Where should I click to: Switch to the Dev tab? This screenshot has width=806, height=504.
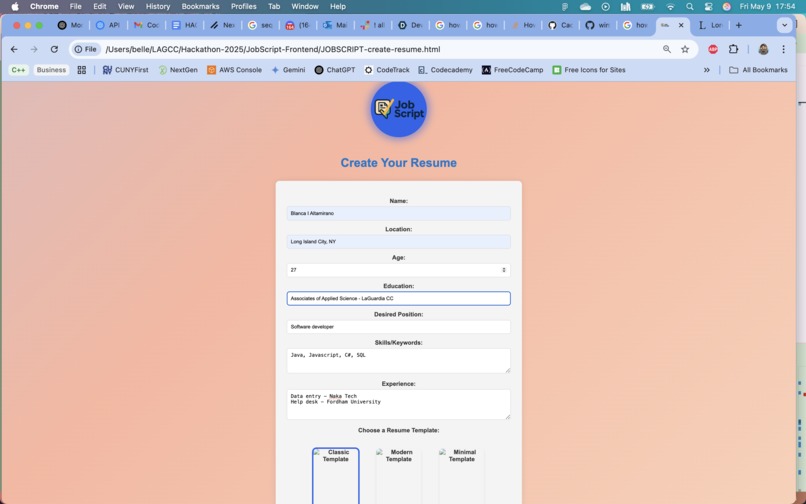(410, 25)
